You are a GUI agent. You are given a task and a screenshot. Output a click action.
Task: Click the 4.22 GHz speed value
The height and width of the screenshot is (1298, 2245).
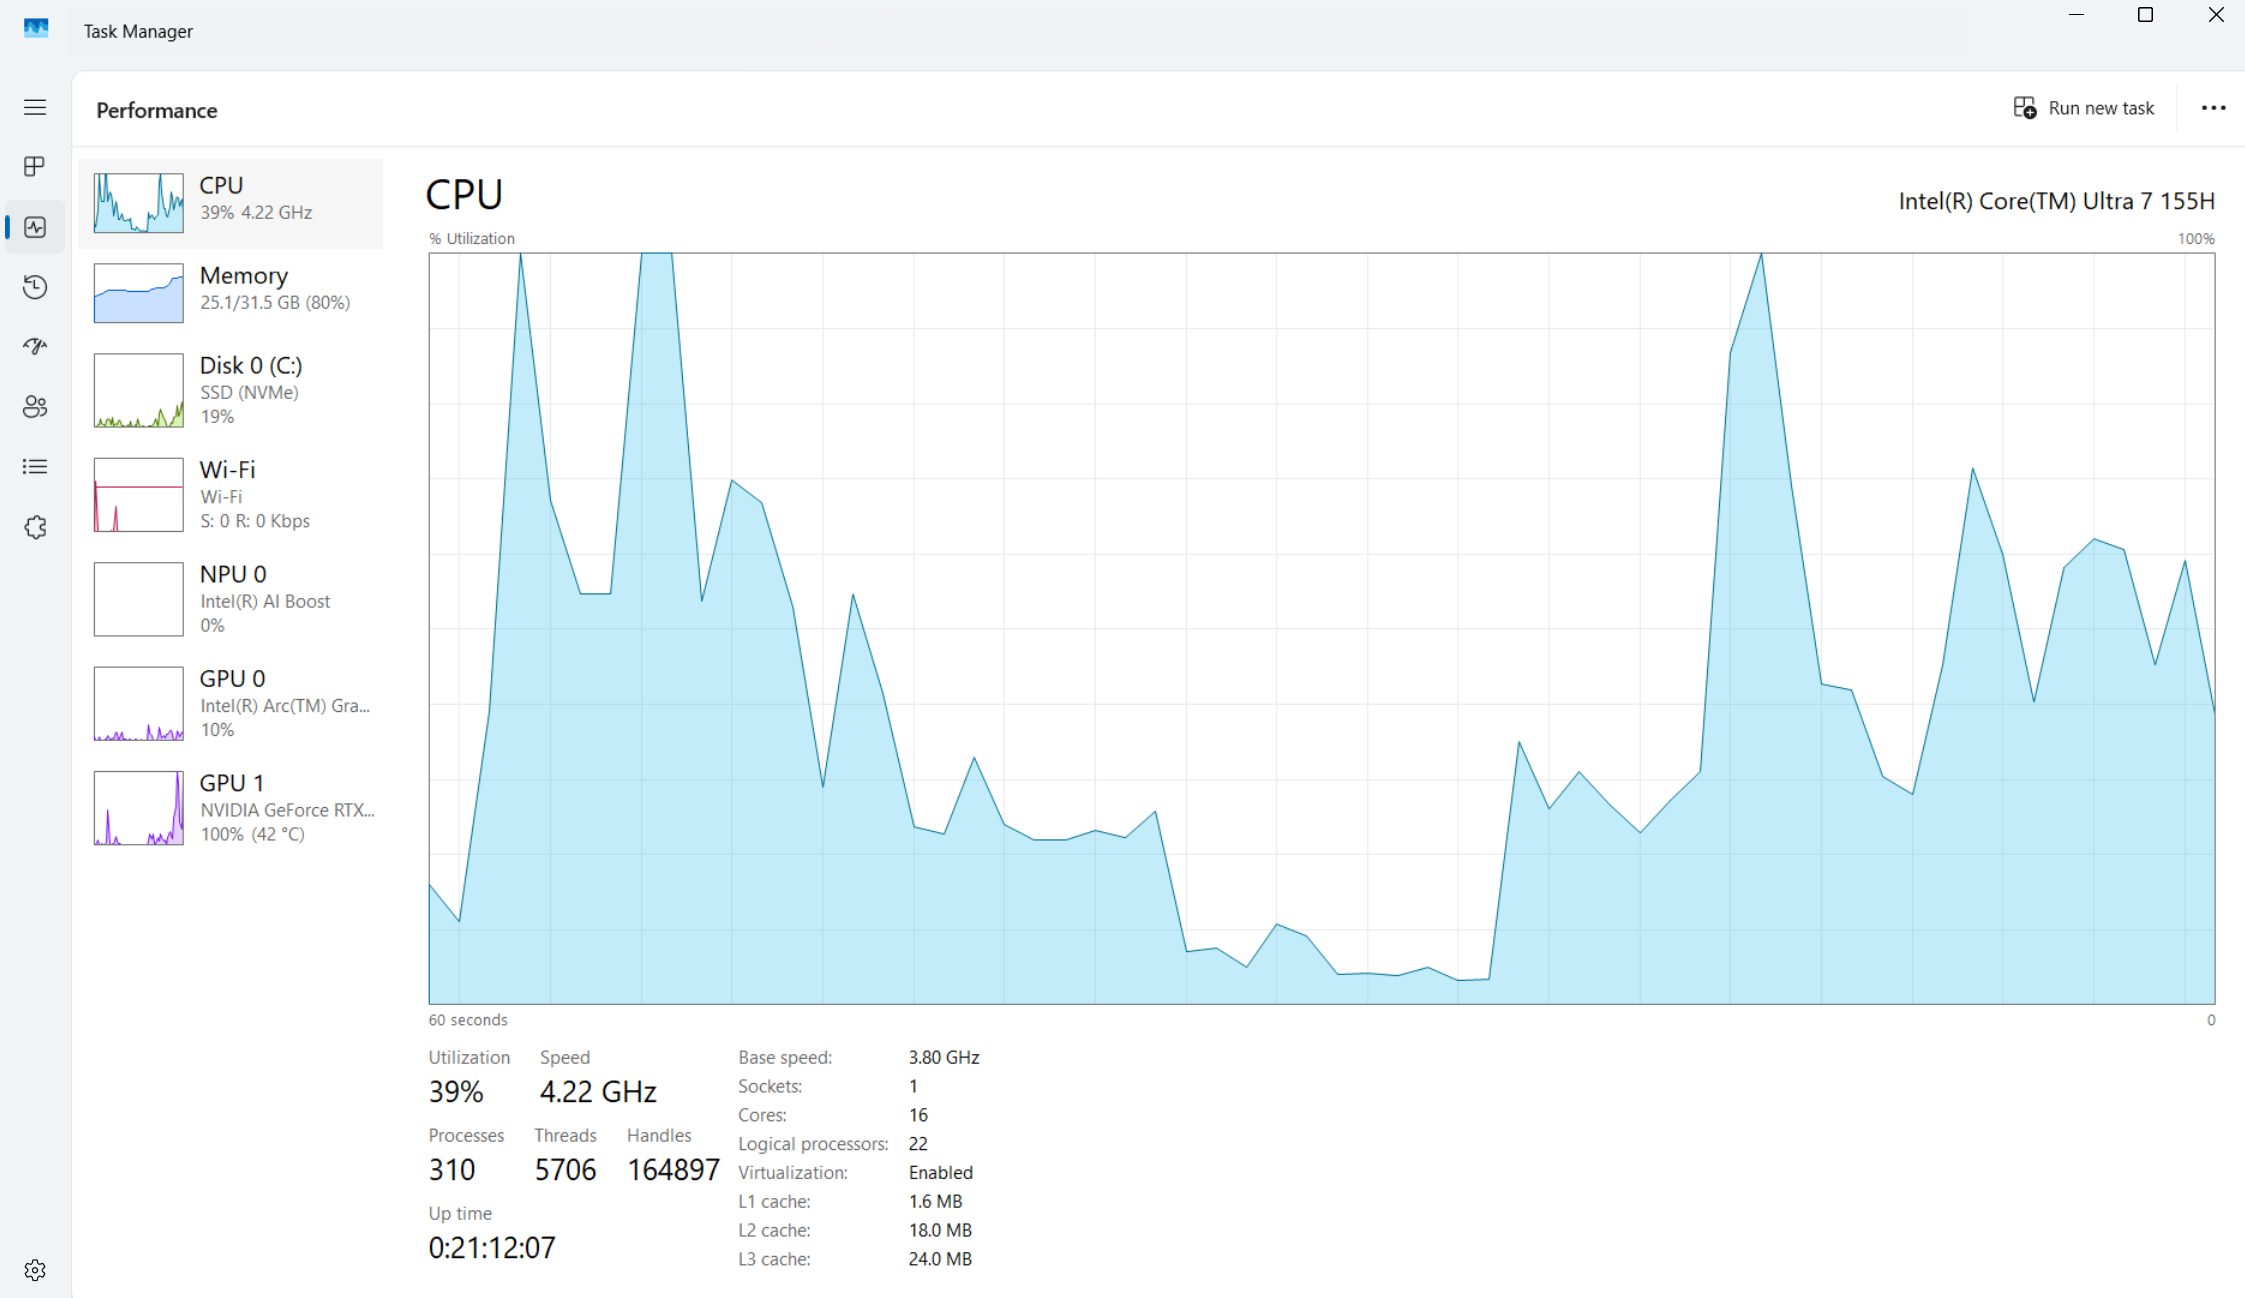tap(598, 1091)
